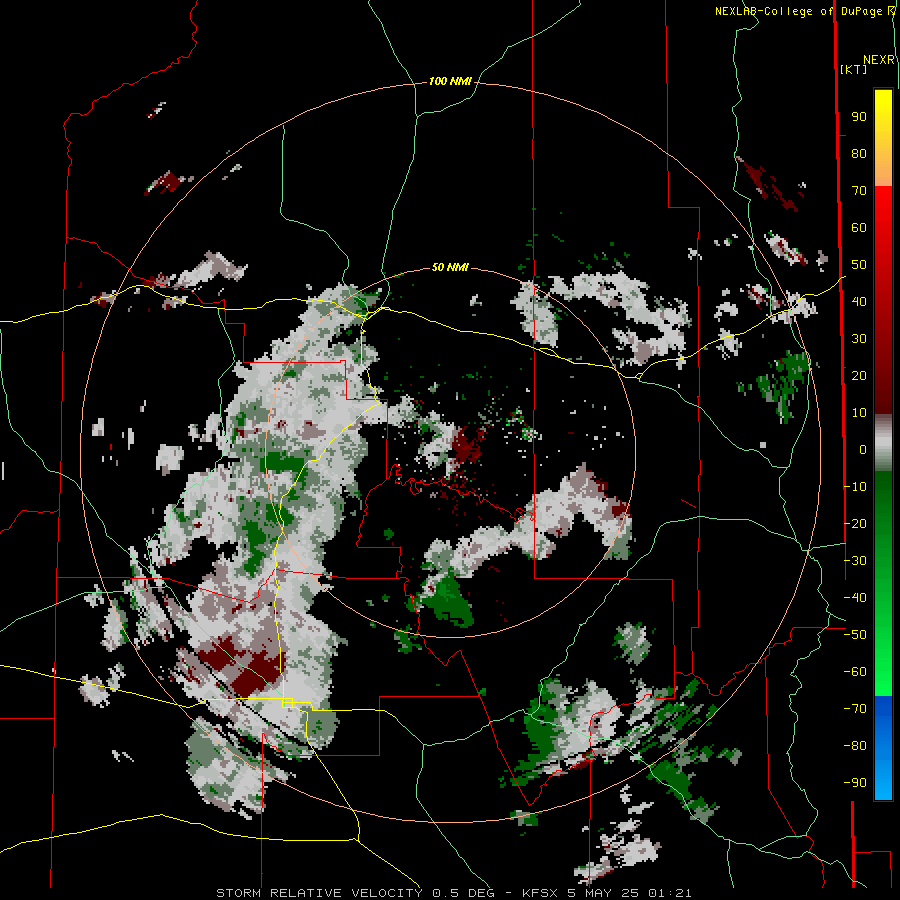Click the gray zero-velocity colorbar segment
This screenshot has height=900, width=900.
883,443
